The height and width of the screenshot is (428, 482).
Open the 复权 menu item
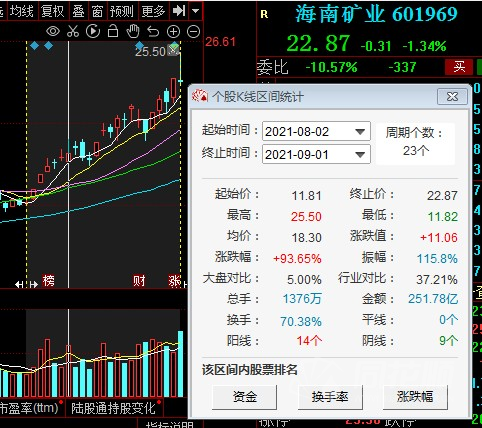pos(53,11)
